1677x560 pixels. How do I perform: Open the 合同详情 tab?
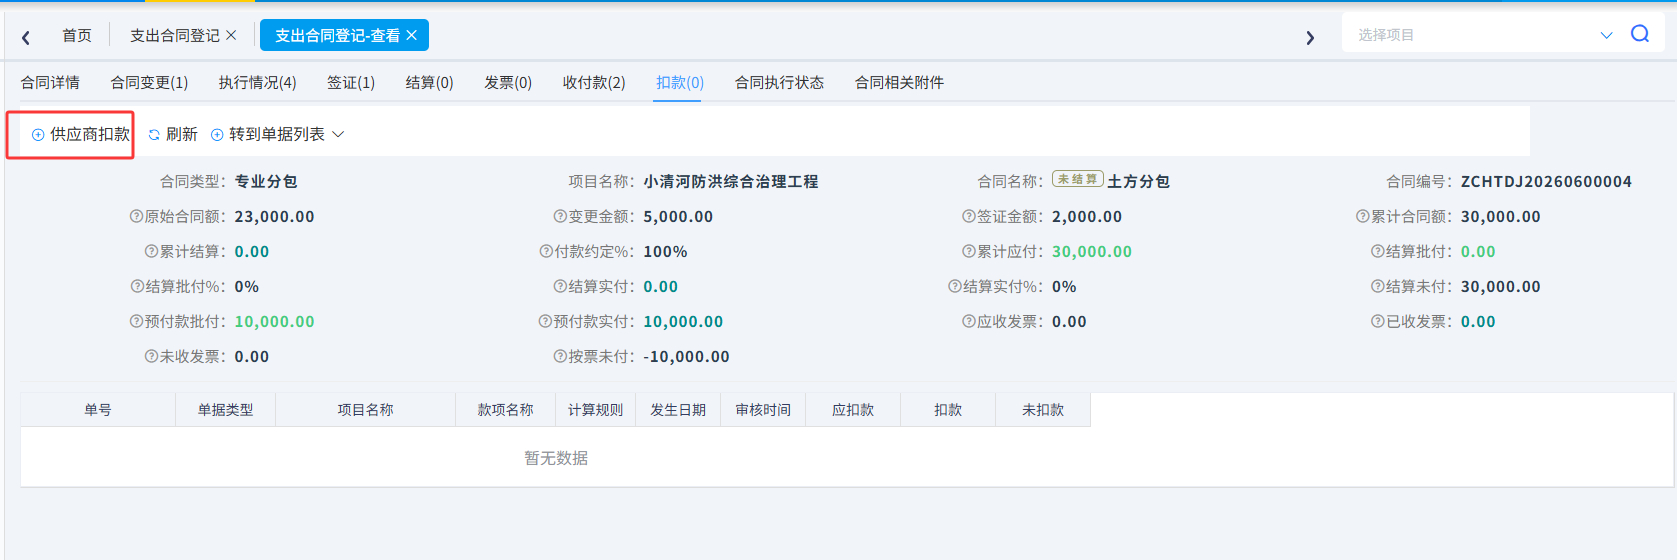[50, 82]
